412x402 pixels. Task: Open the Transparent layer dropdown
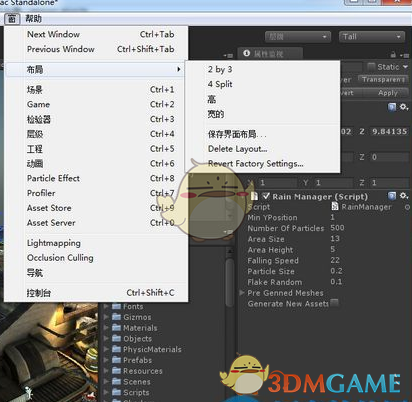click(383, 80)
